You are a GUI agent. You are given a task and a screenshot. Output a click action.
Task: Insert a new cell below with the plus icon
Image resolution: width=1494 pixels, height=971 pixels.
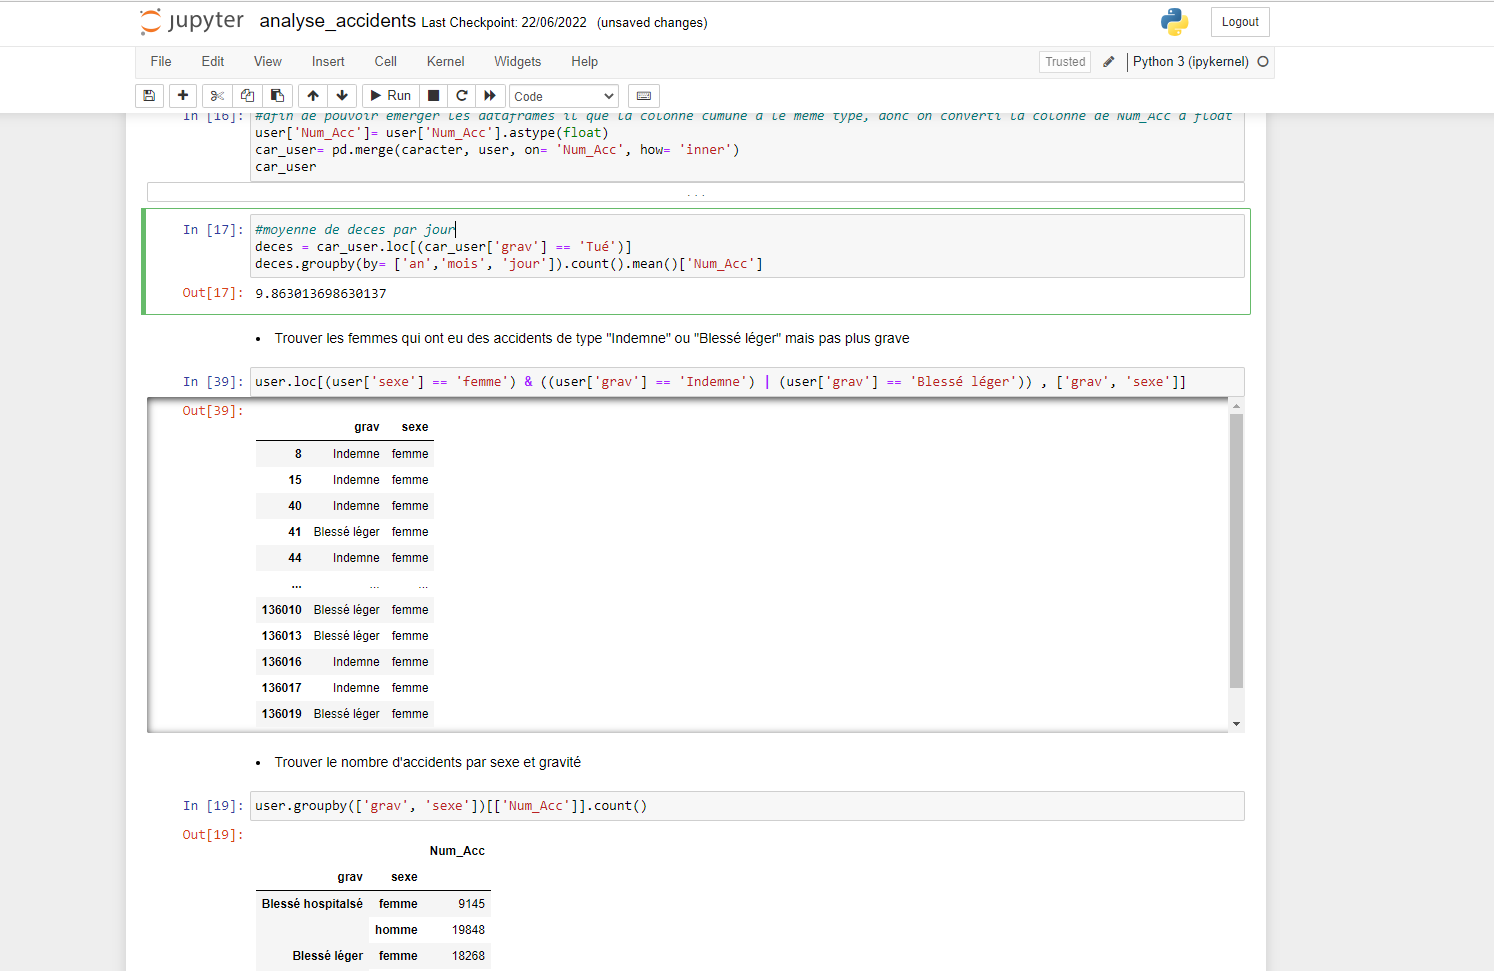coord(183,95)
